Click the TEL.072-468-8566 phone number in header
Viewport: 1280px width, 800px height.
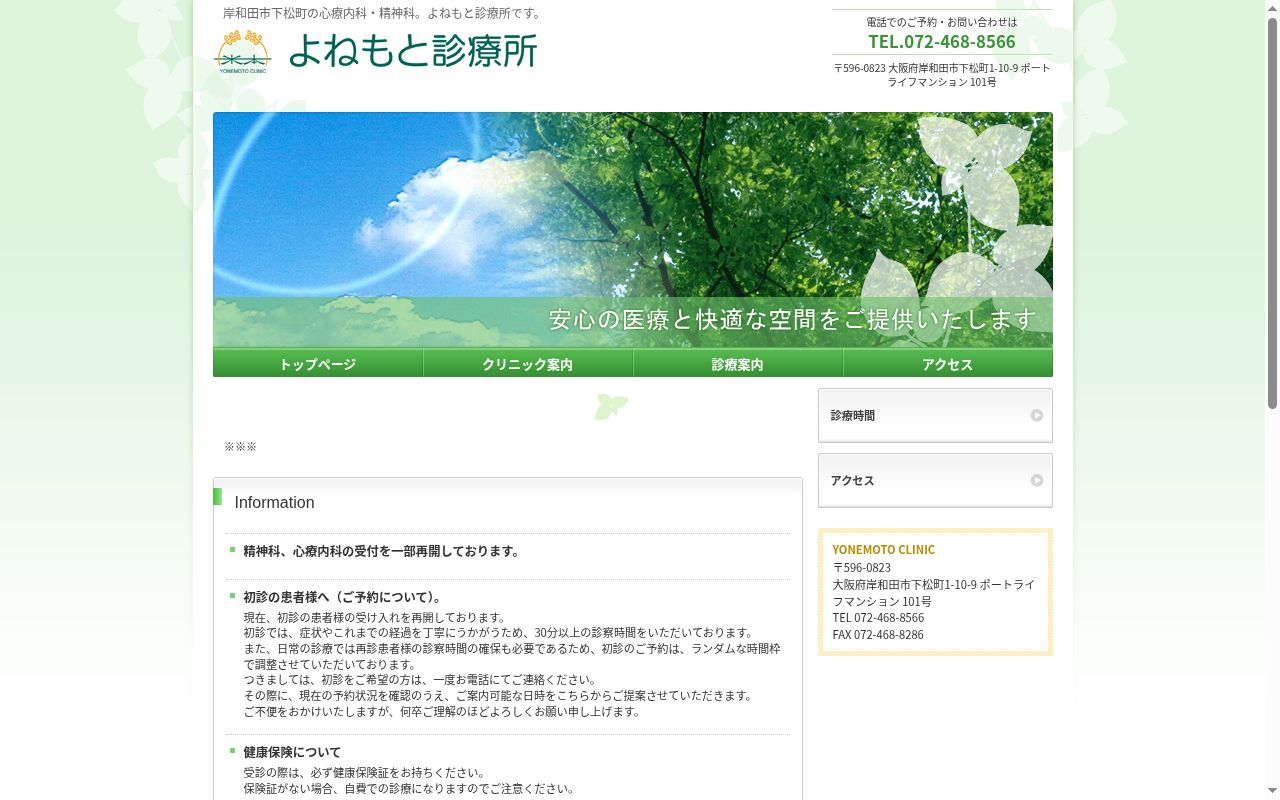click(942, 41)
